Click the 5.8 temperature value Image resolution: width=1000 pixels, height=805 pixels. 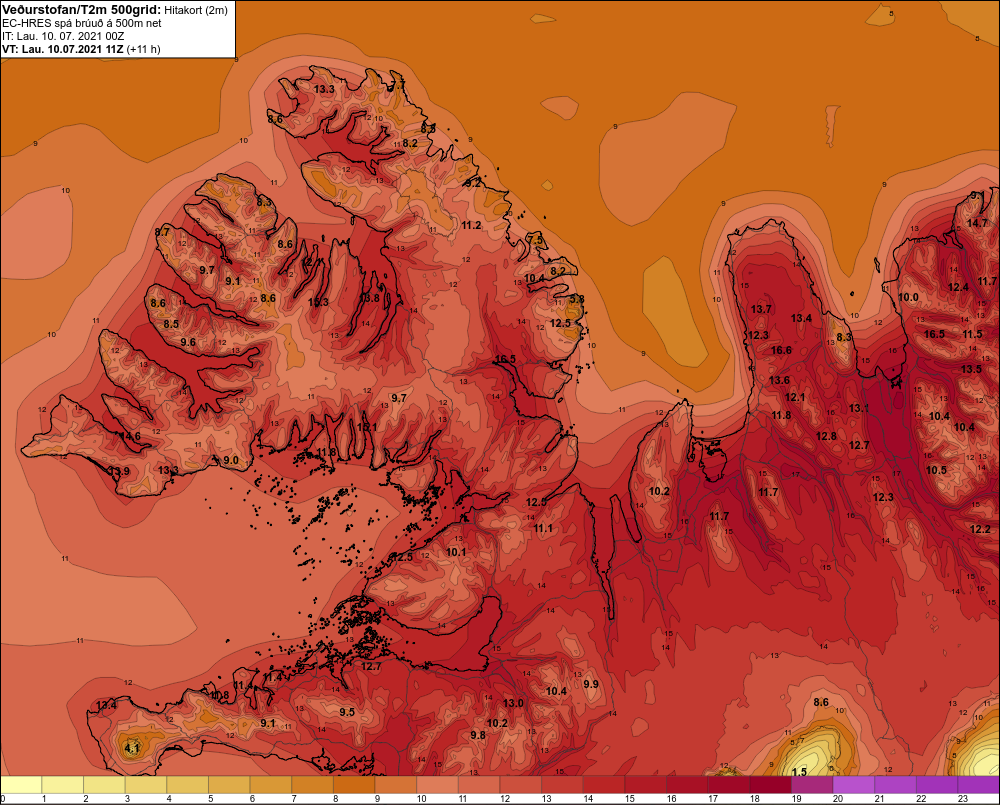577,299
